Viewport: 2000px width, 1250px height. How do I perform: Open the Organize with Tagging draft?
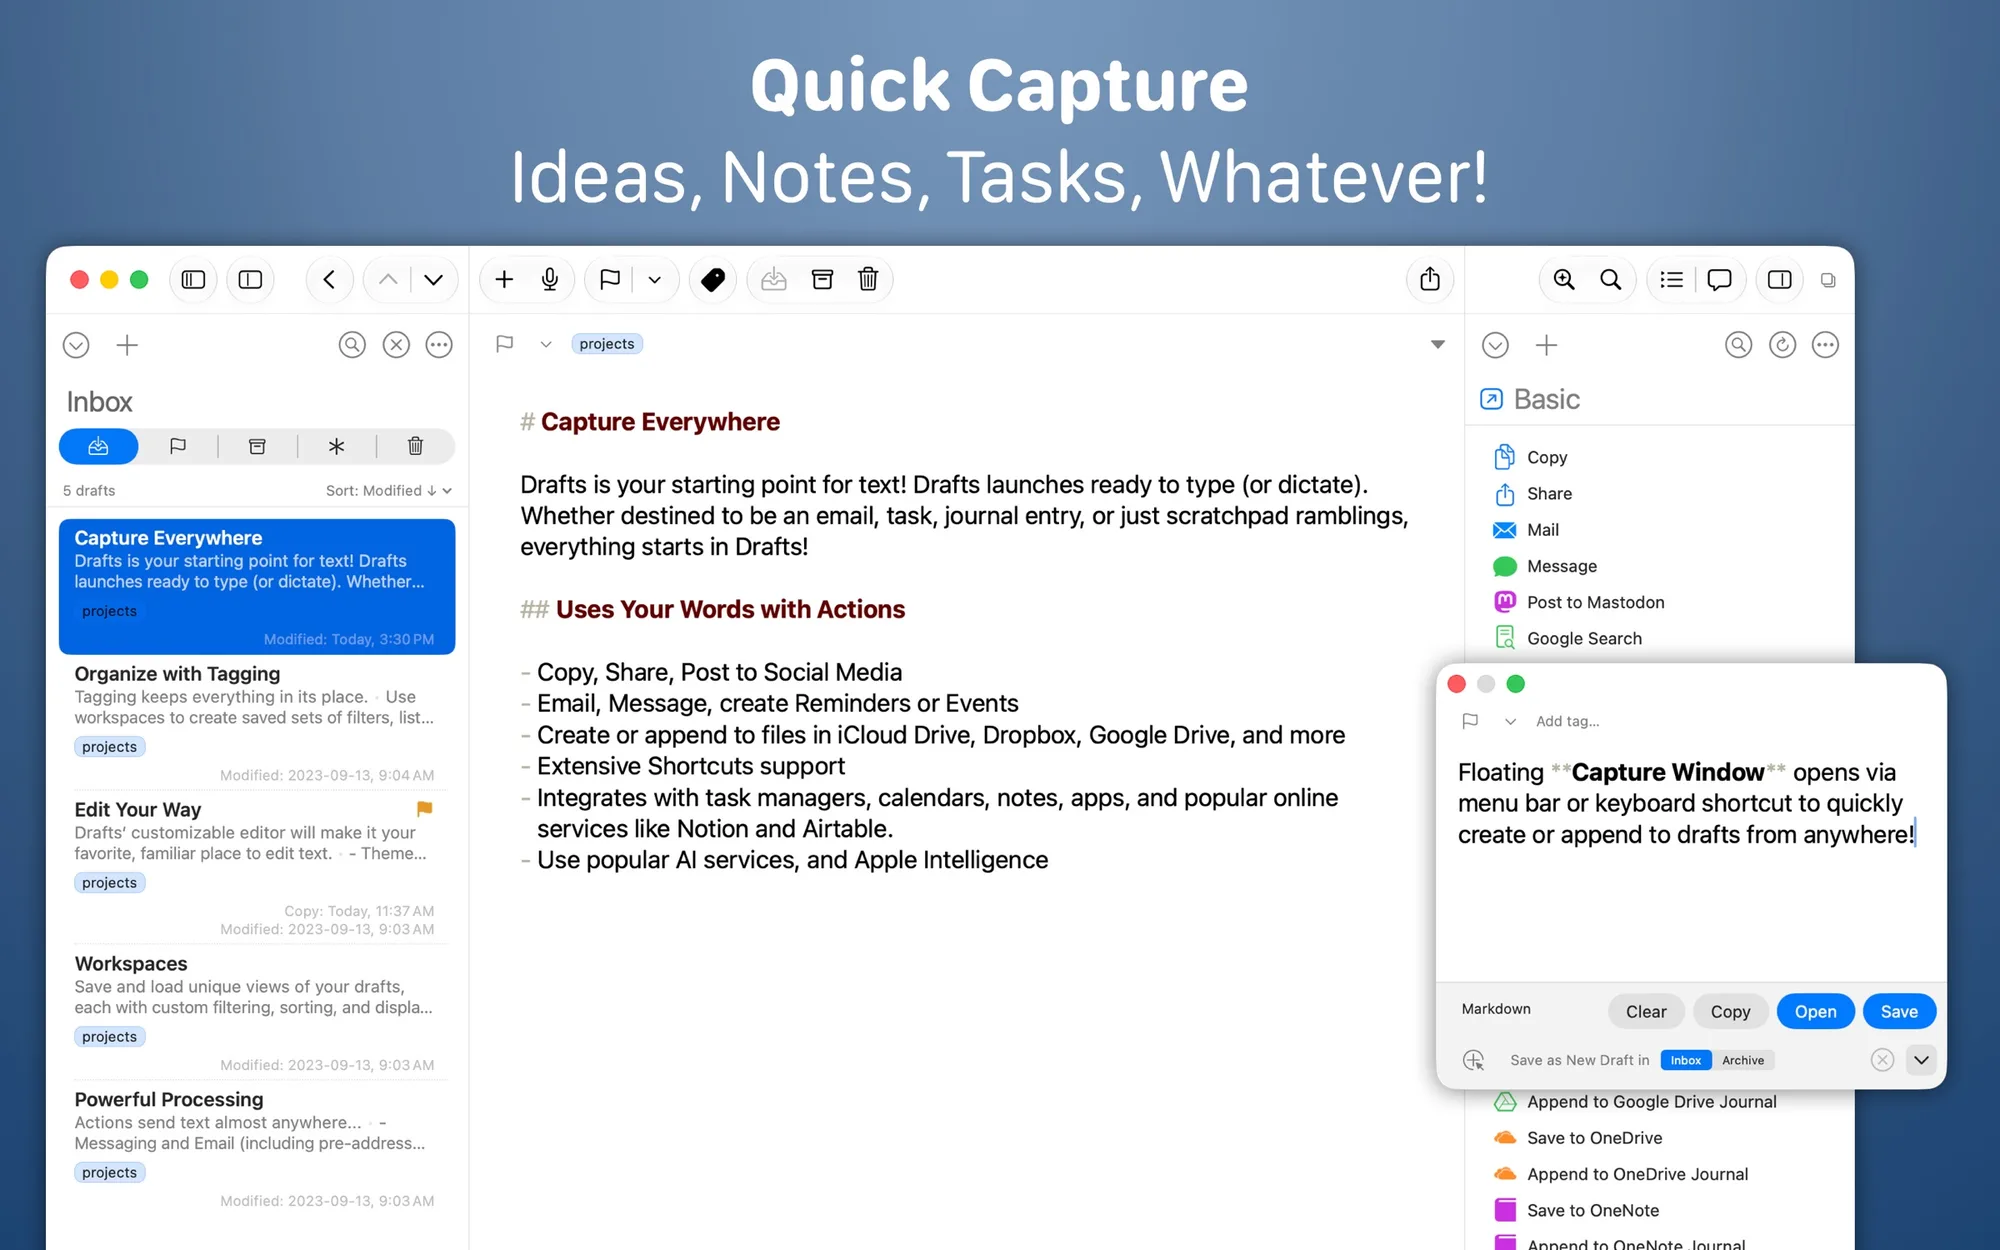(x=256, y=723)
